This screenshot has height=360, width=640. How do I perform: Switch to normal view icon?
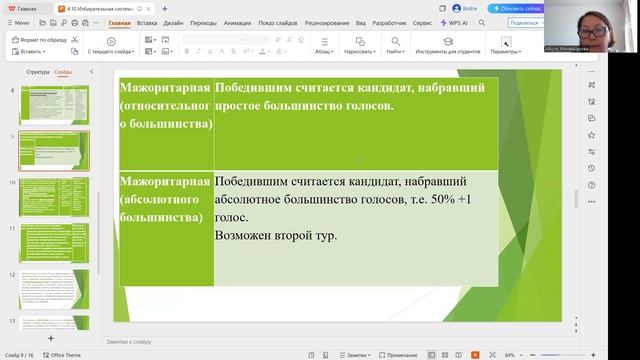coord(431,355)
